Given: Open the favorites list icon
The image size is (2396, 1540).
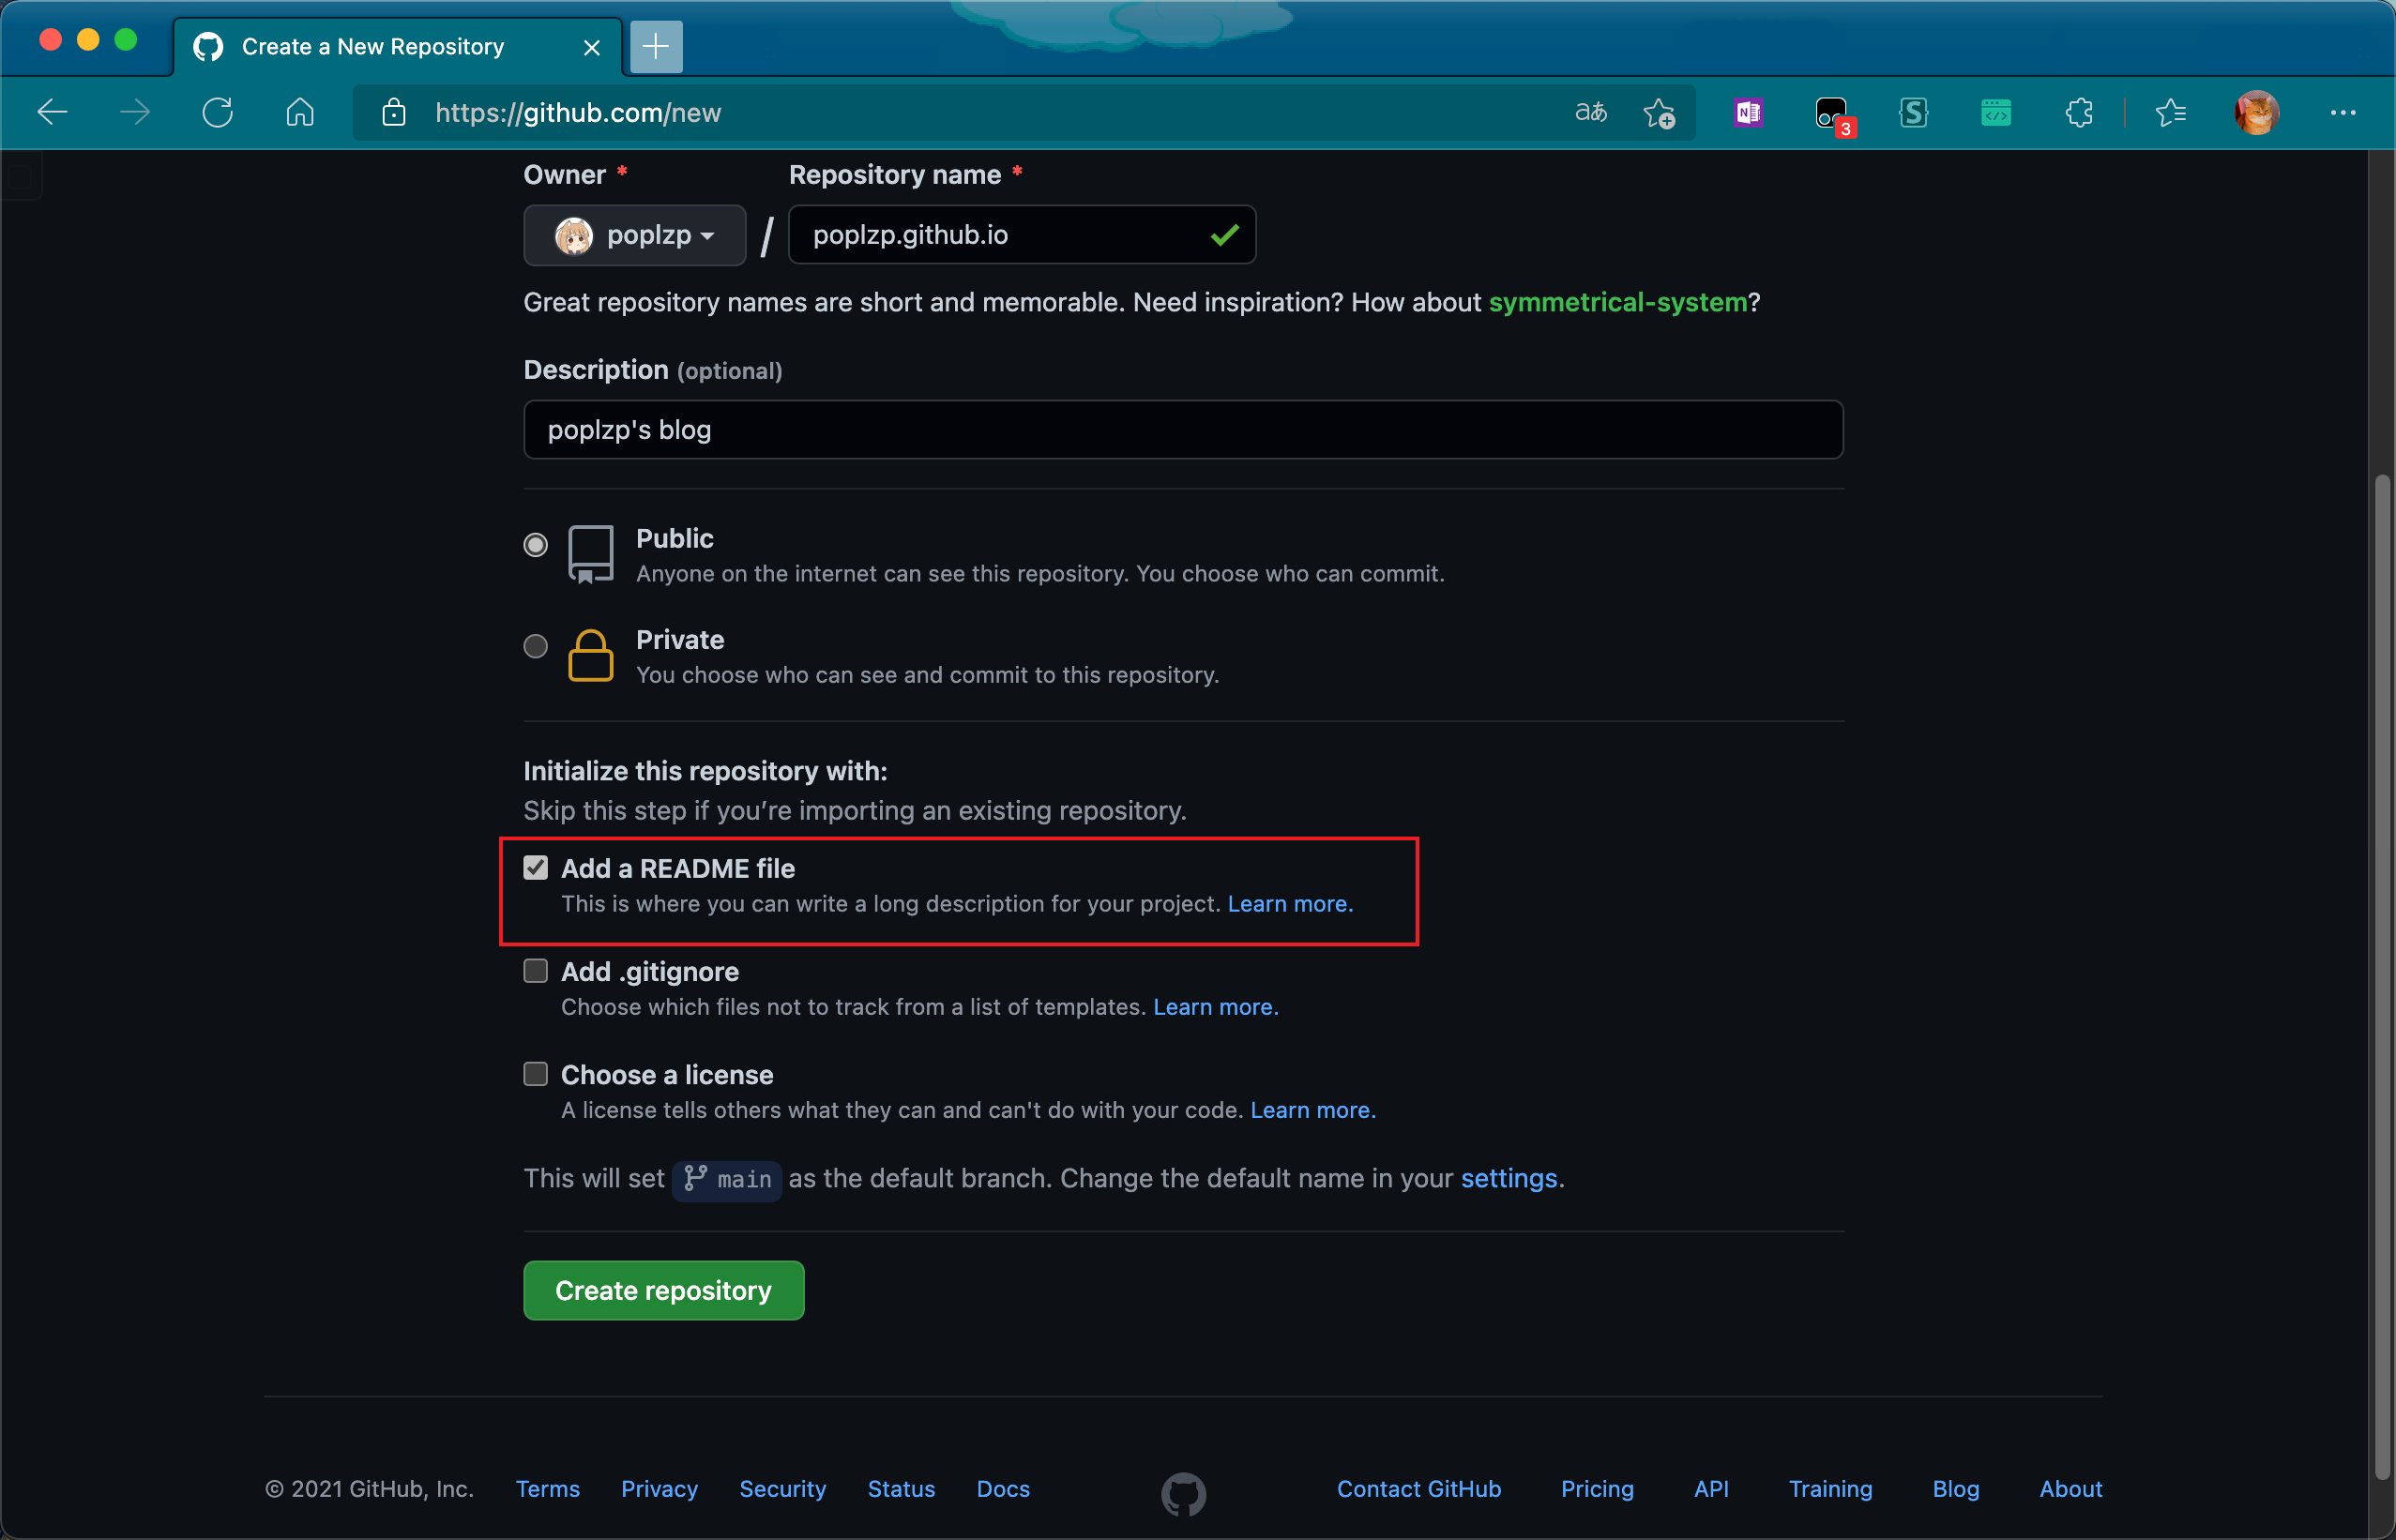Looking at the screenshot, I should coord(2170,113).
